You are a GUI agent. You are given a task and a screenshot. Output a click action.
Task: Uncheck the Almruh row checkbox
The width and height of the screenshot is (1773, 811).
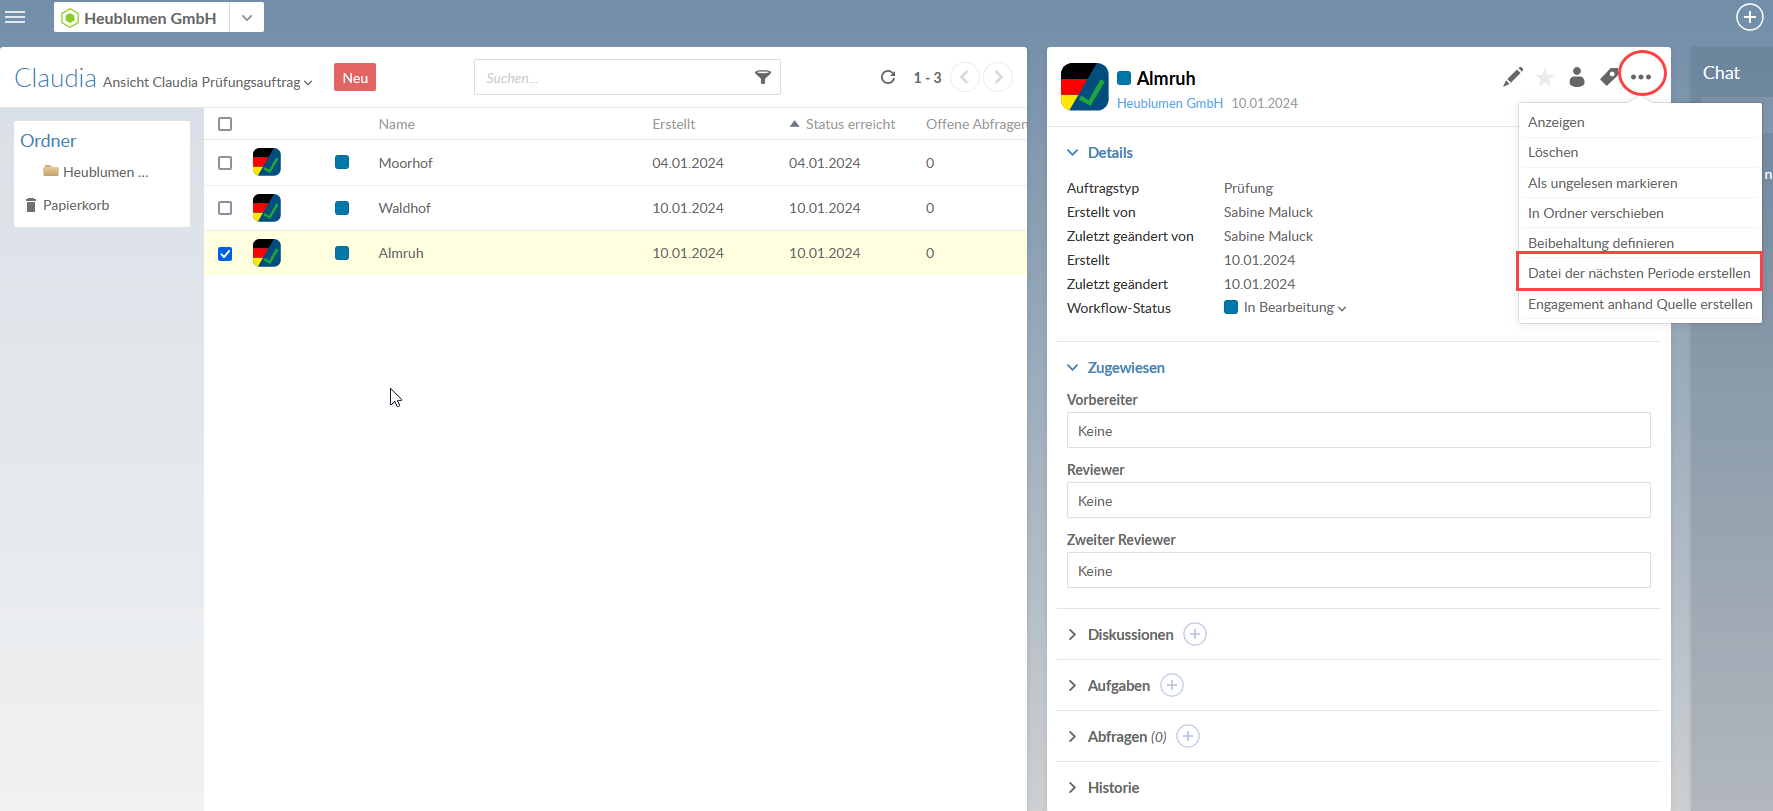coord(225,254)
